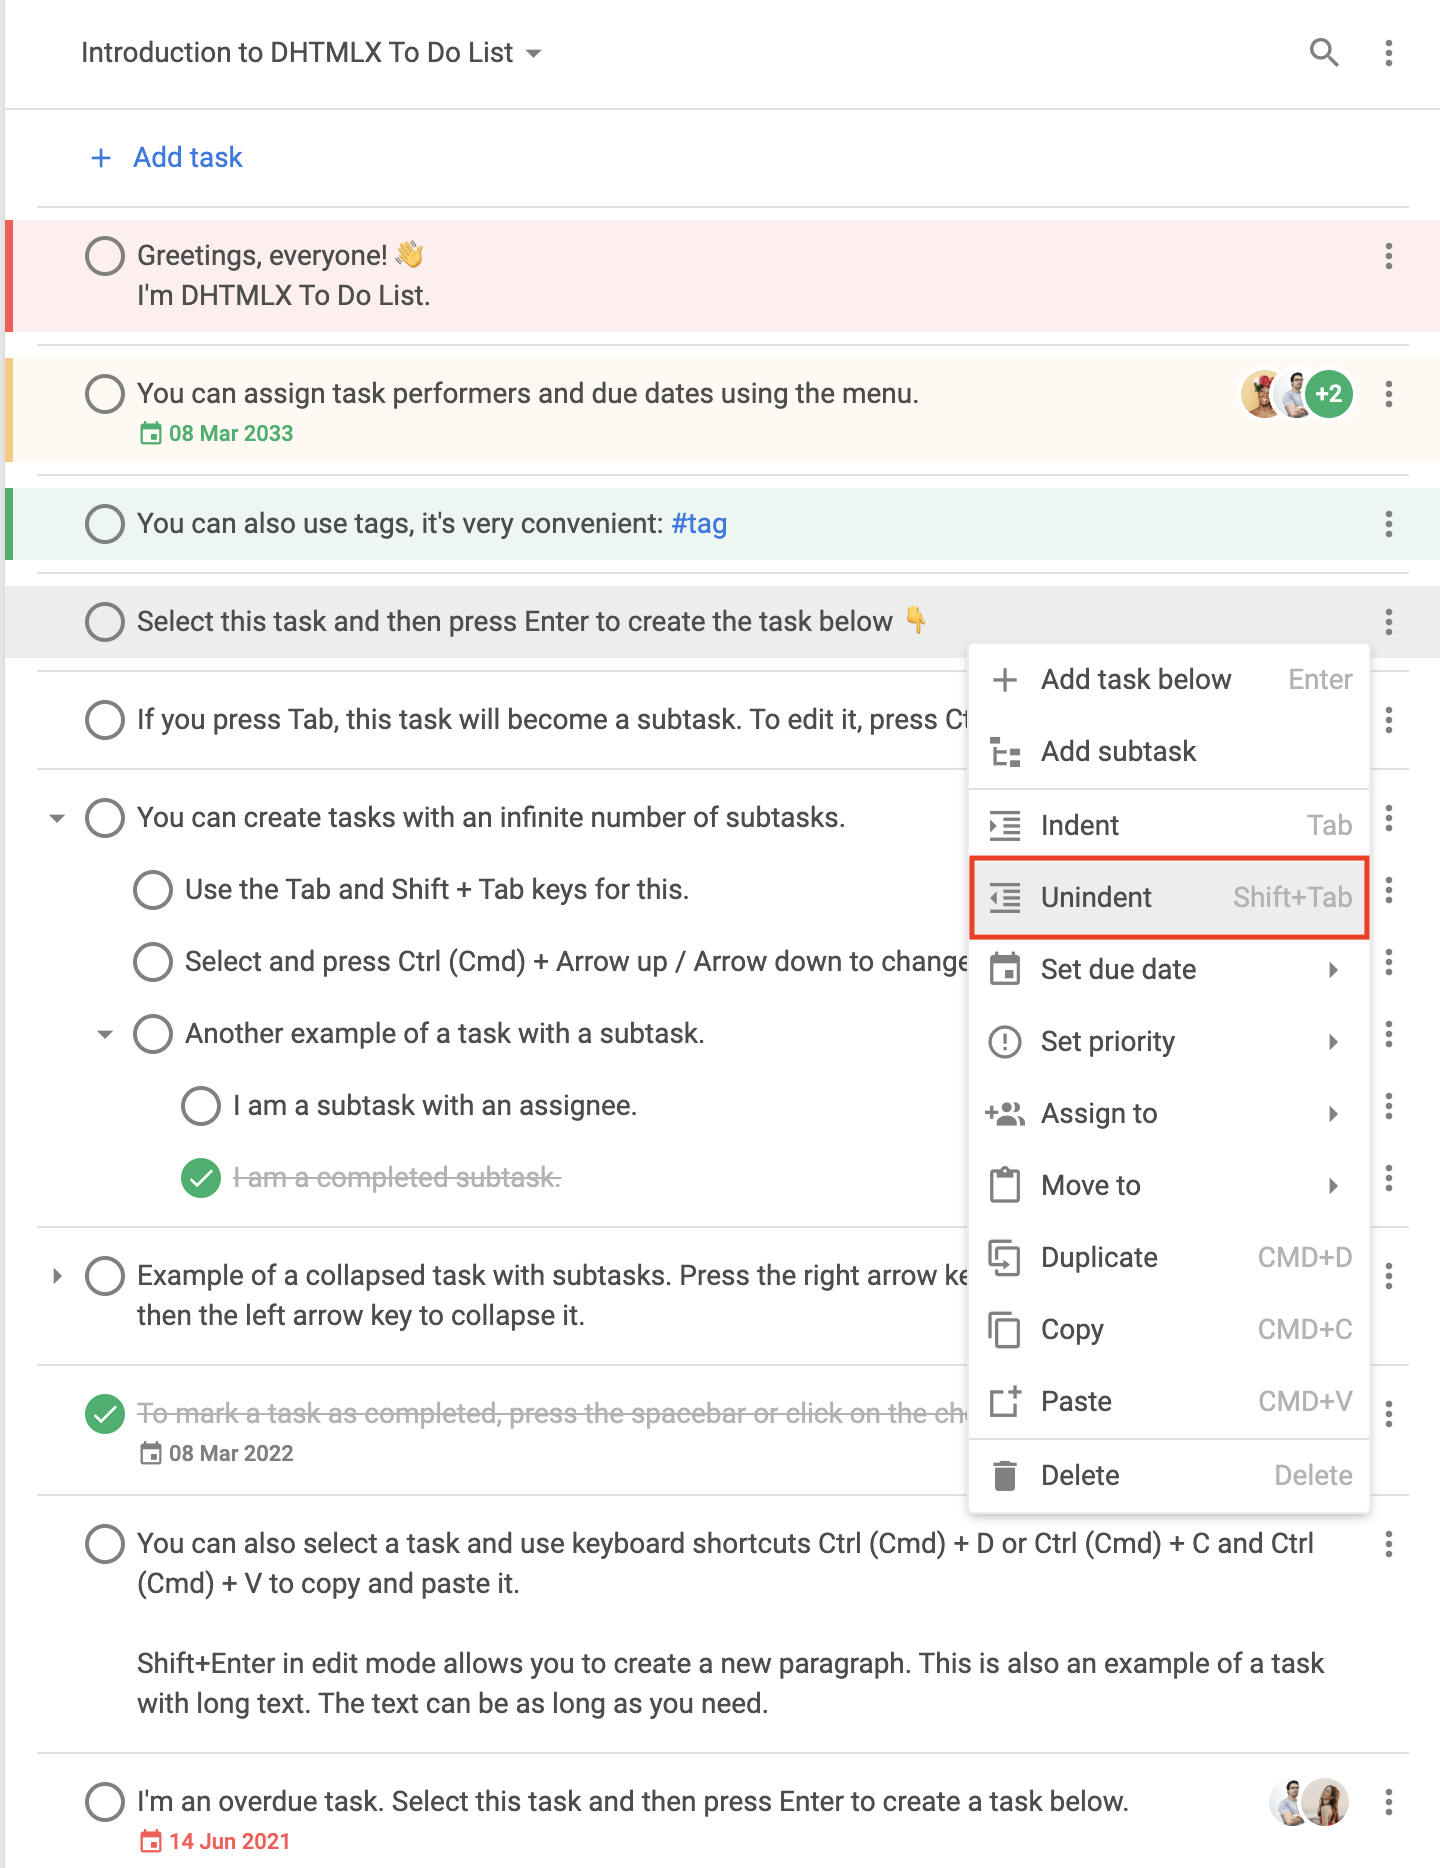1440x1868 pixels.
Task: Click the trash icon for Delete
Action: click(1005, 1475)
